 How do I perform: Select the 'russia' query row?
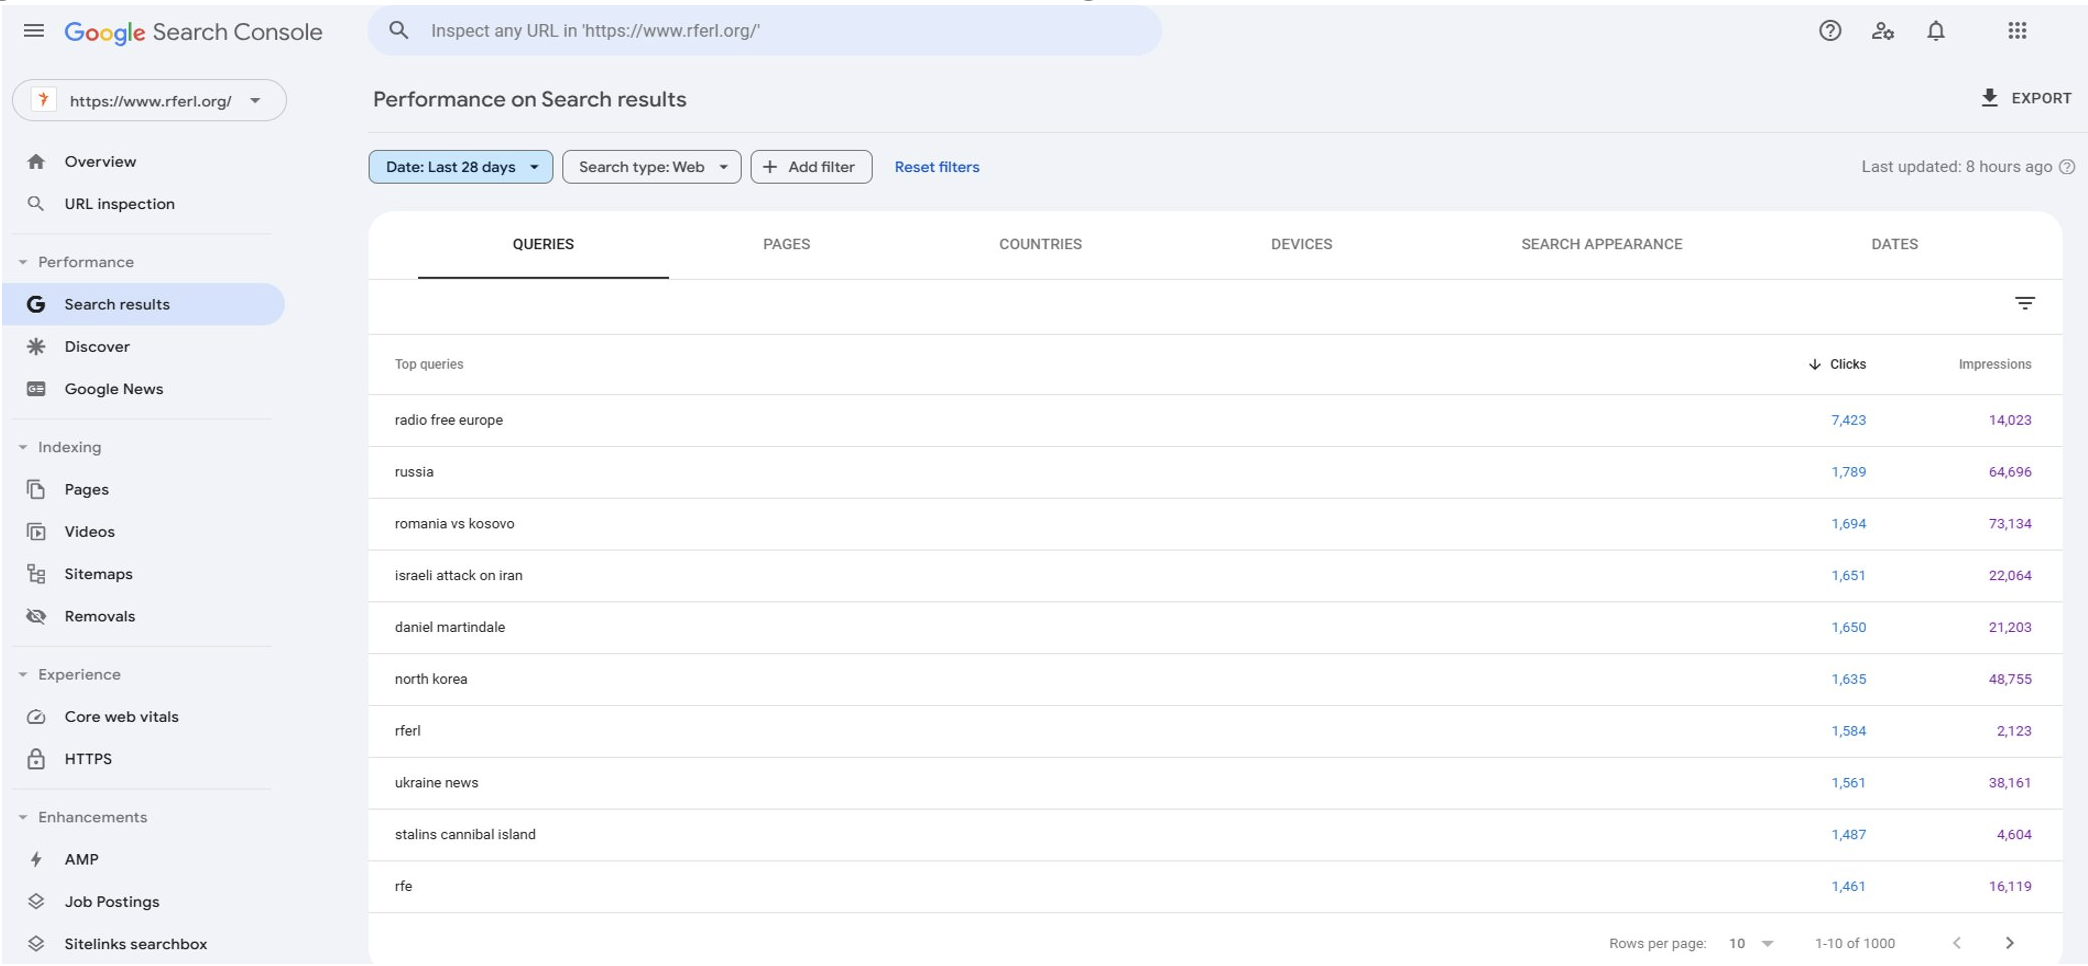click(x=1215, y=473)
